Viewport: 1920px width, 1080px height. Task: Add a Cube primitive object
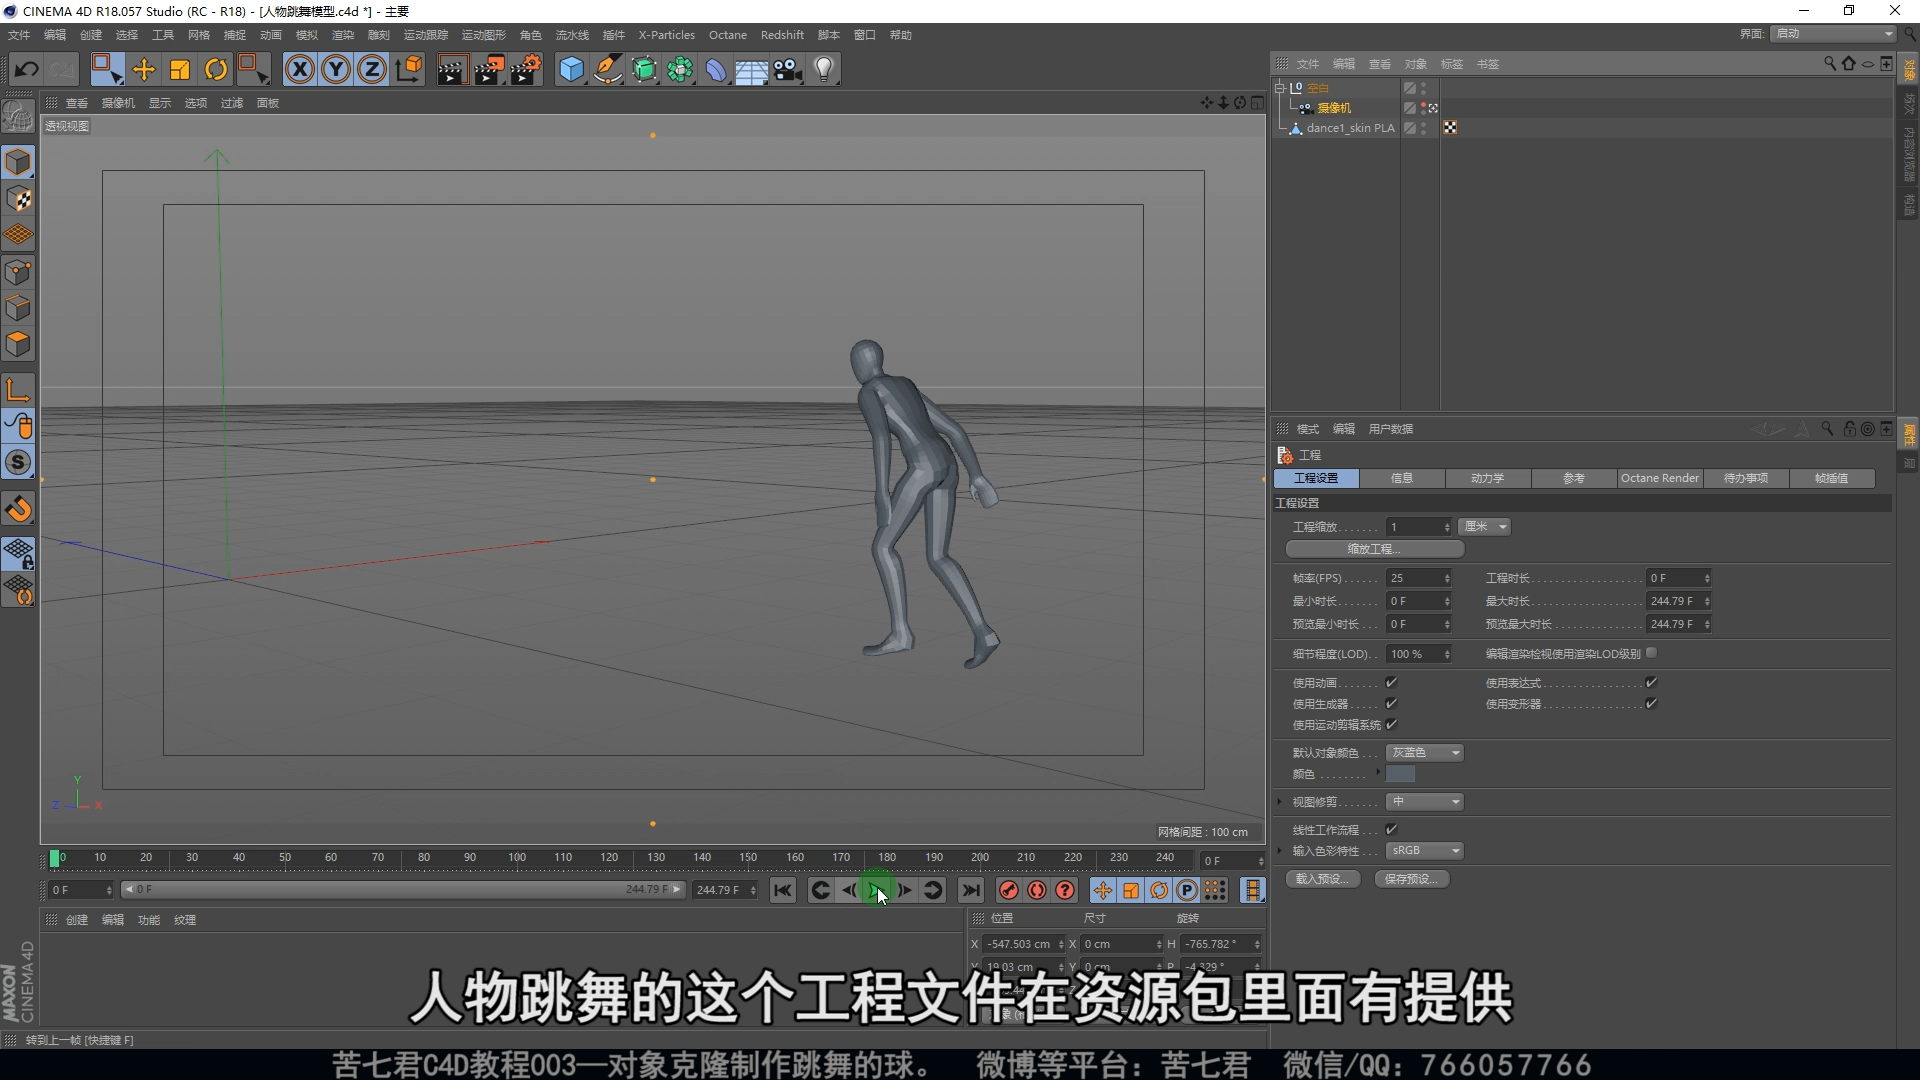pos(571,69)
